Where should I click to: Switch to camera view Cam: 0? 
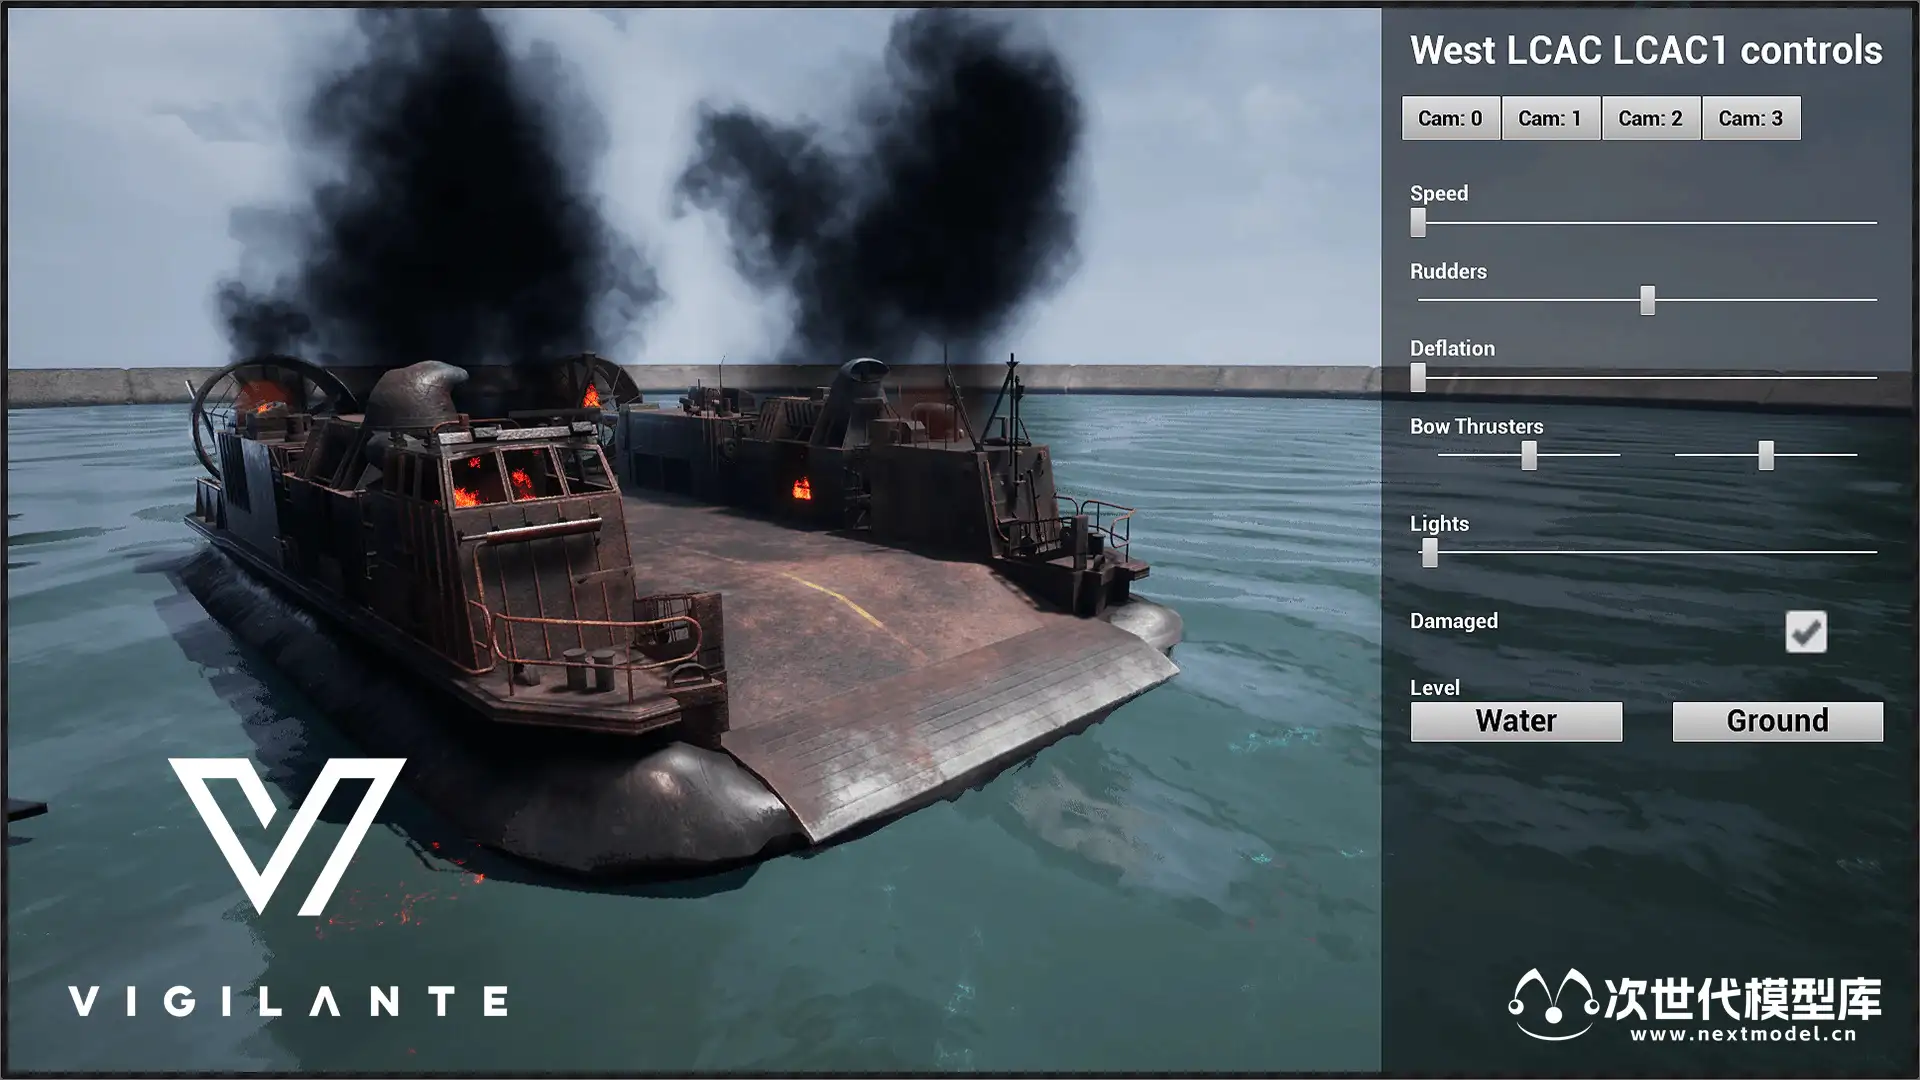1450,118
